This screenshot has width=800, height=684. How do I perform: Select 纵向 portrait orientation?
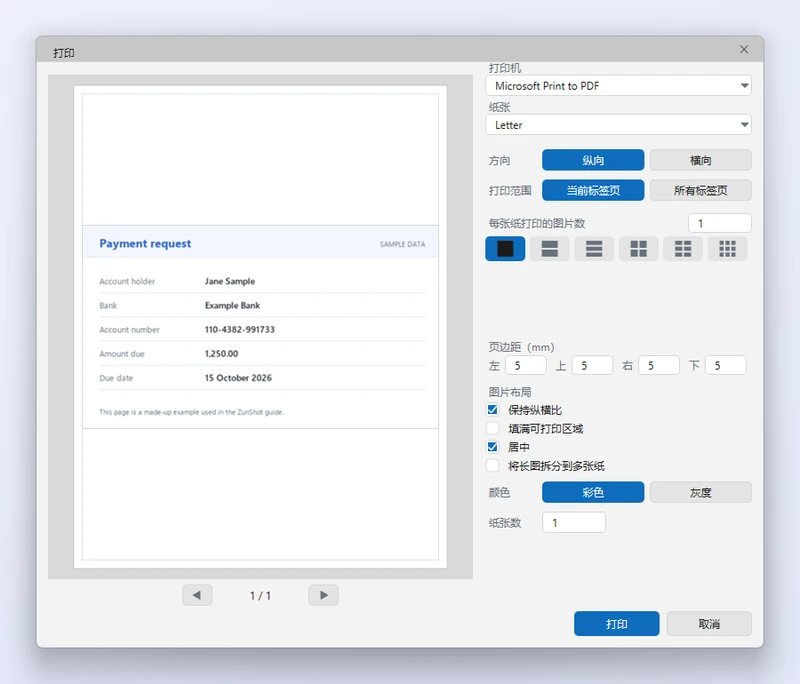593,160
